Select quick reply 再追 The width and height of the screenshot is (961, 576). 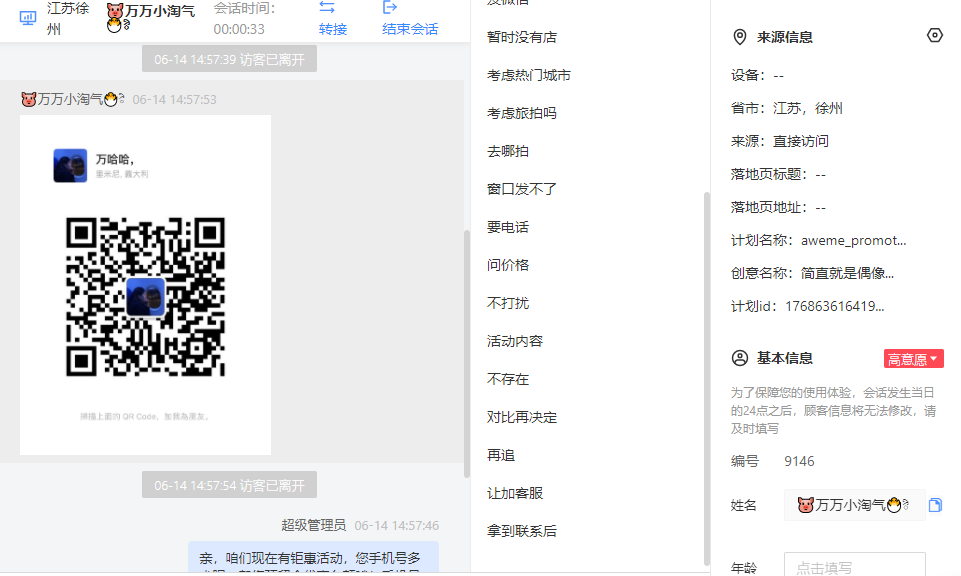tap(501, 455)
